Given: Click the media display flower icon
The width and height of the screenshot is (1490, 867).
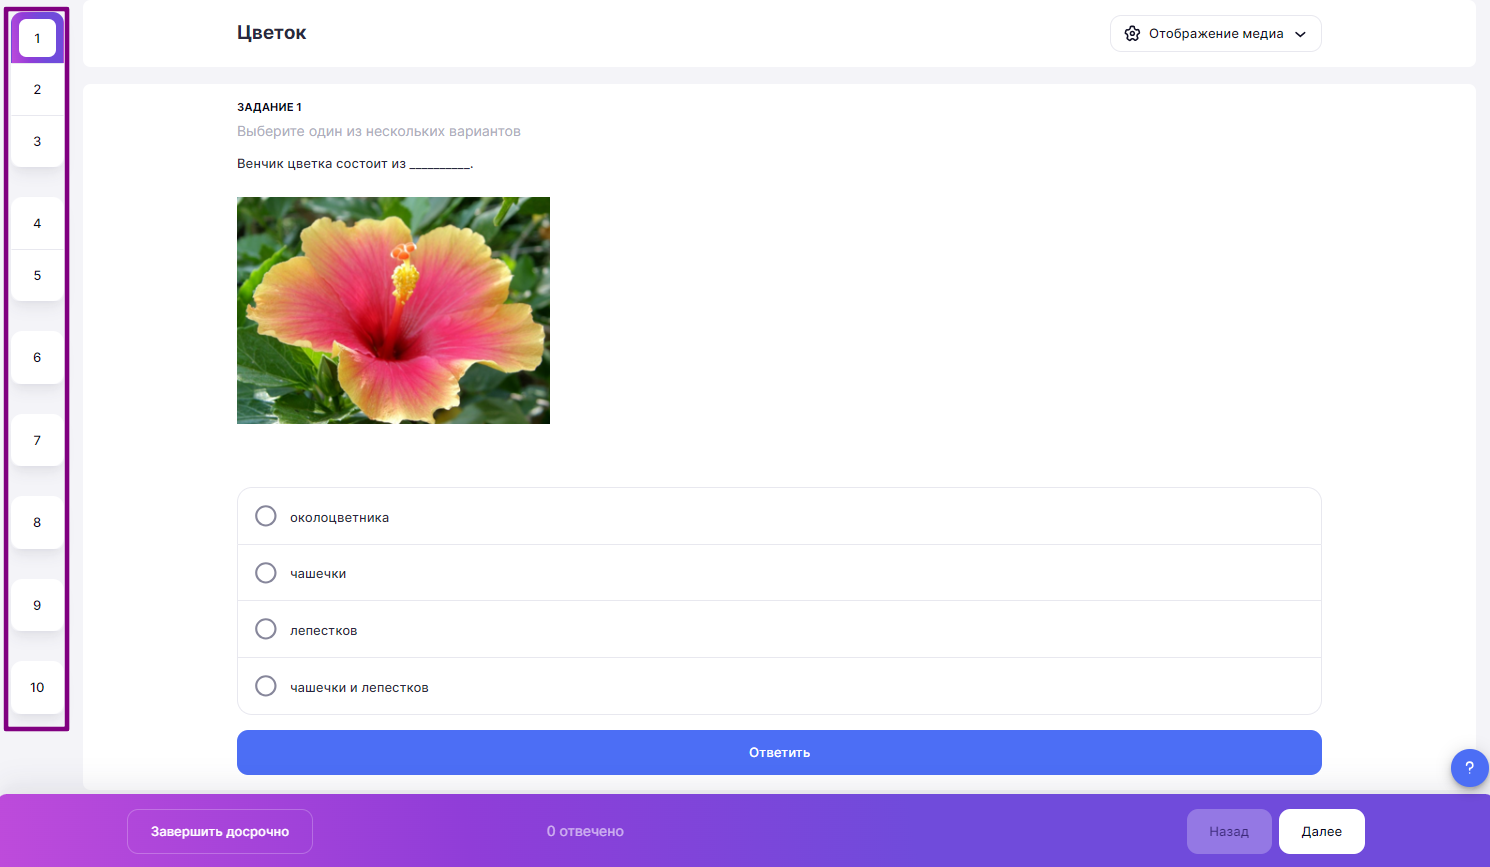Looking at the screenshot, I should tap(1132, 33).
